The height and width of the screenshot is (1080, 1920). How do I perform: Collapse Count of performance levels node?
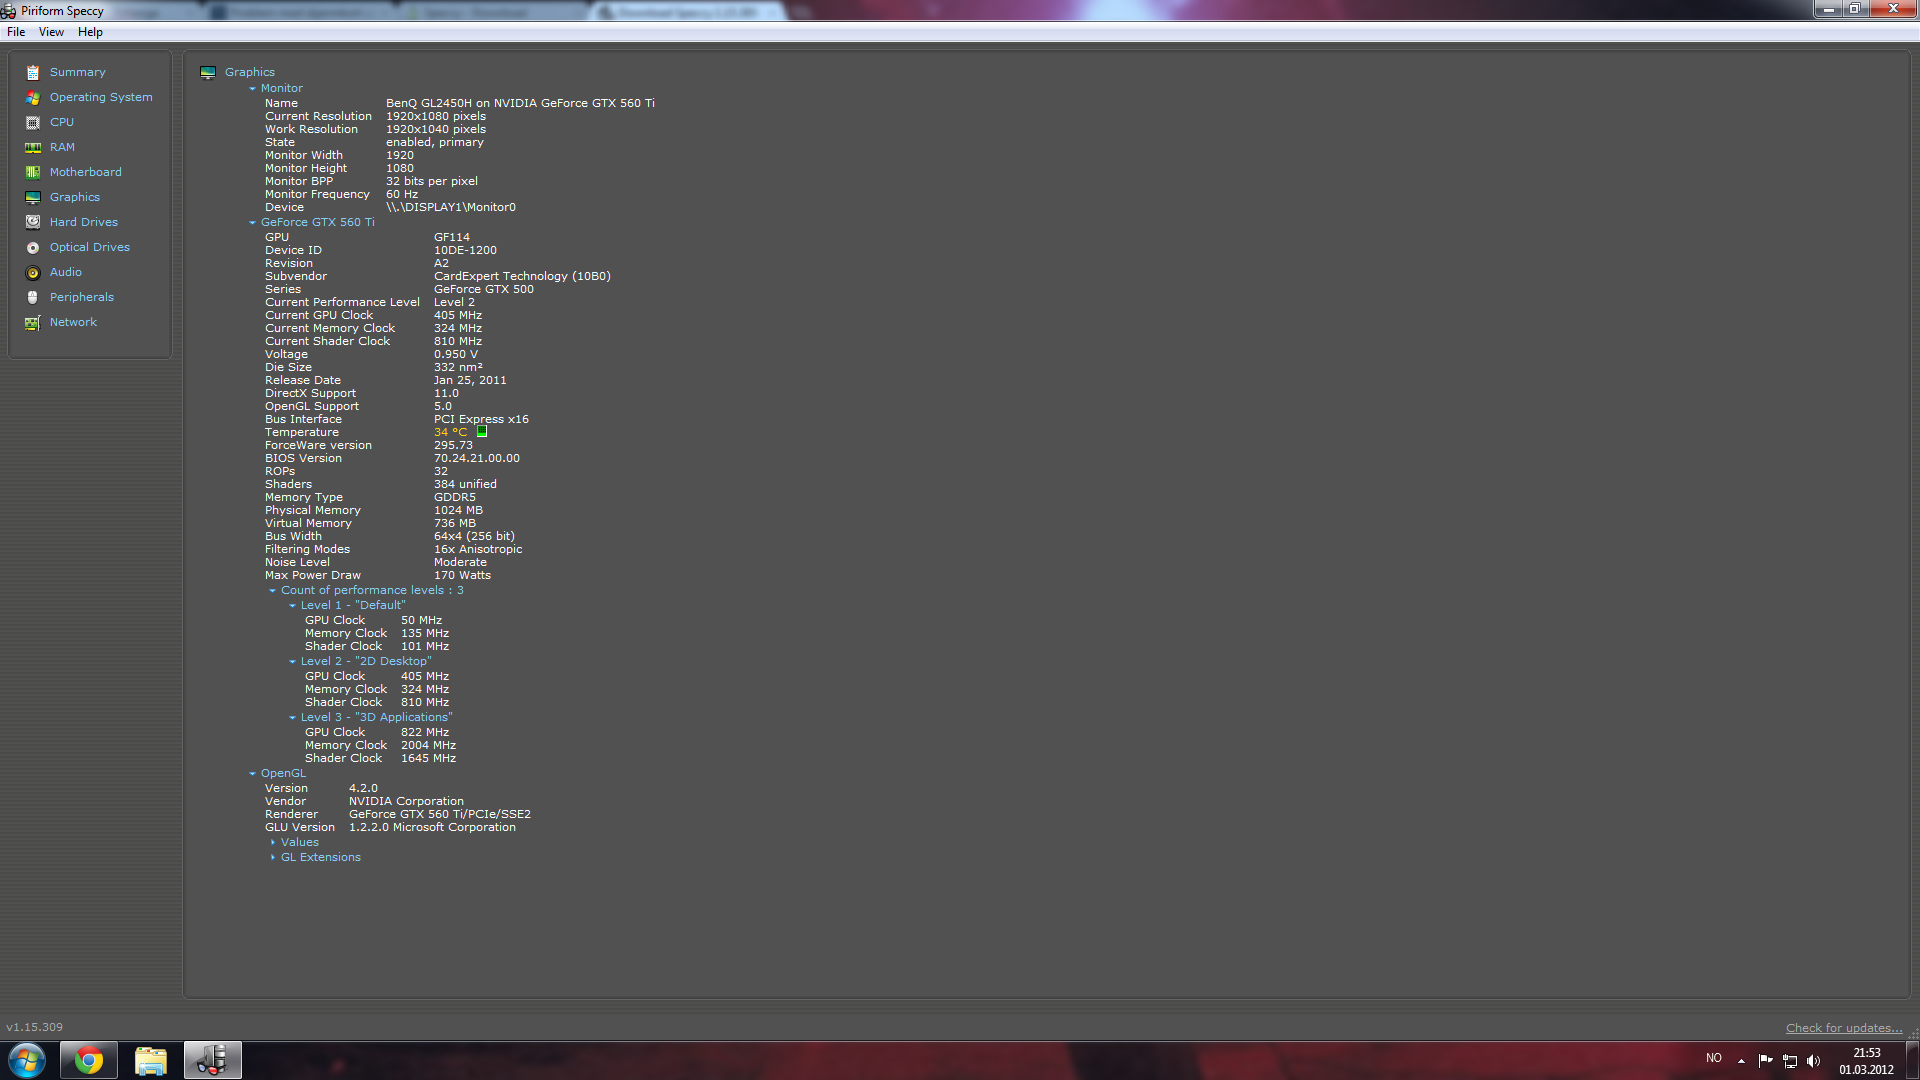[x=272, y=591]
